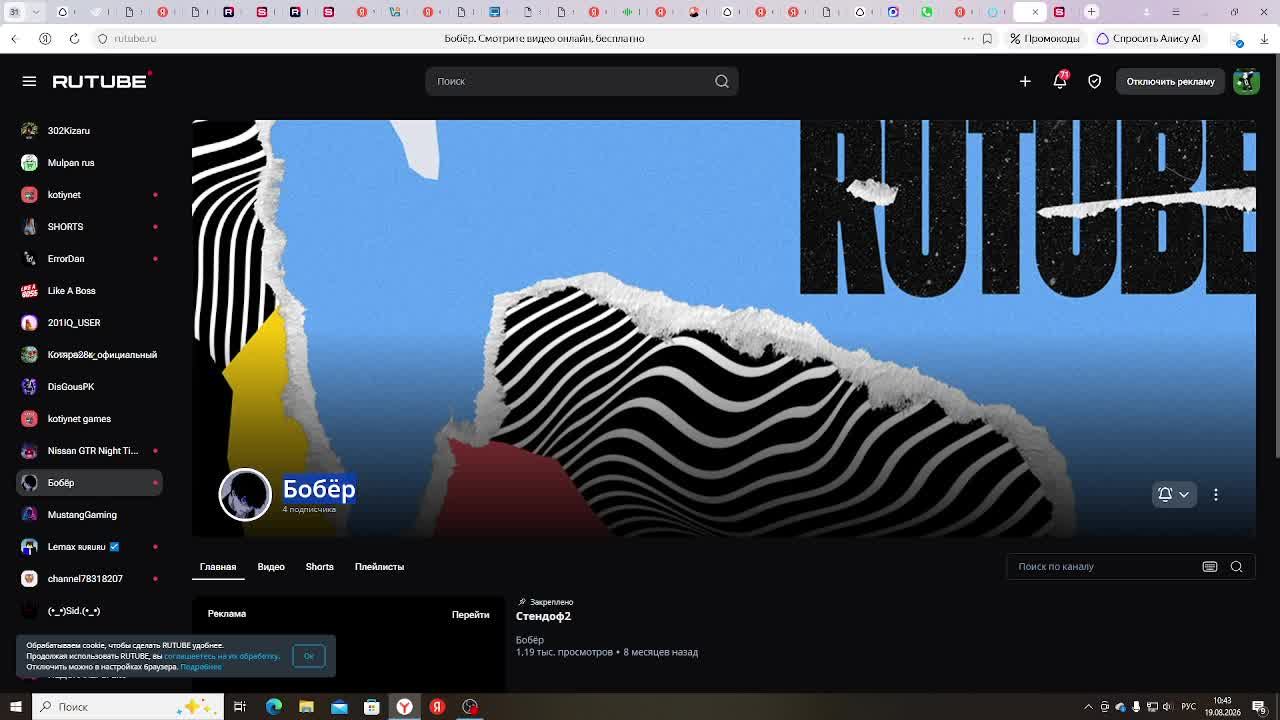Open the browser page three-dot menu
The height and width of the screenshot is (720, 1280).
point(968,38)
